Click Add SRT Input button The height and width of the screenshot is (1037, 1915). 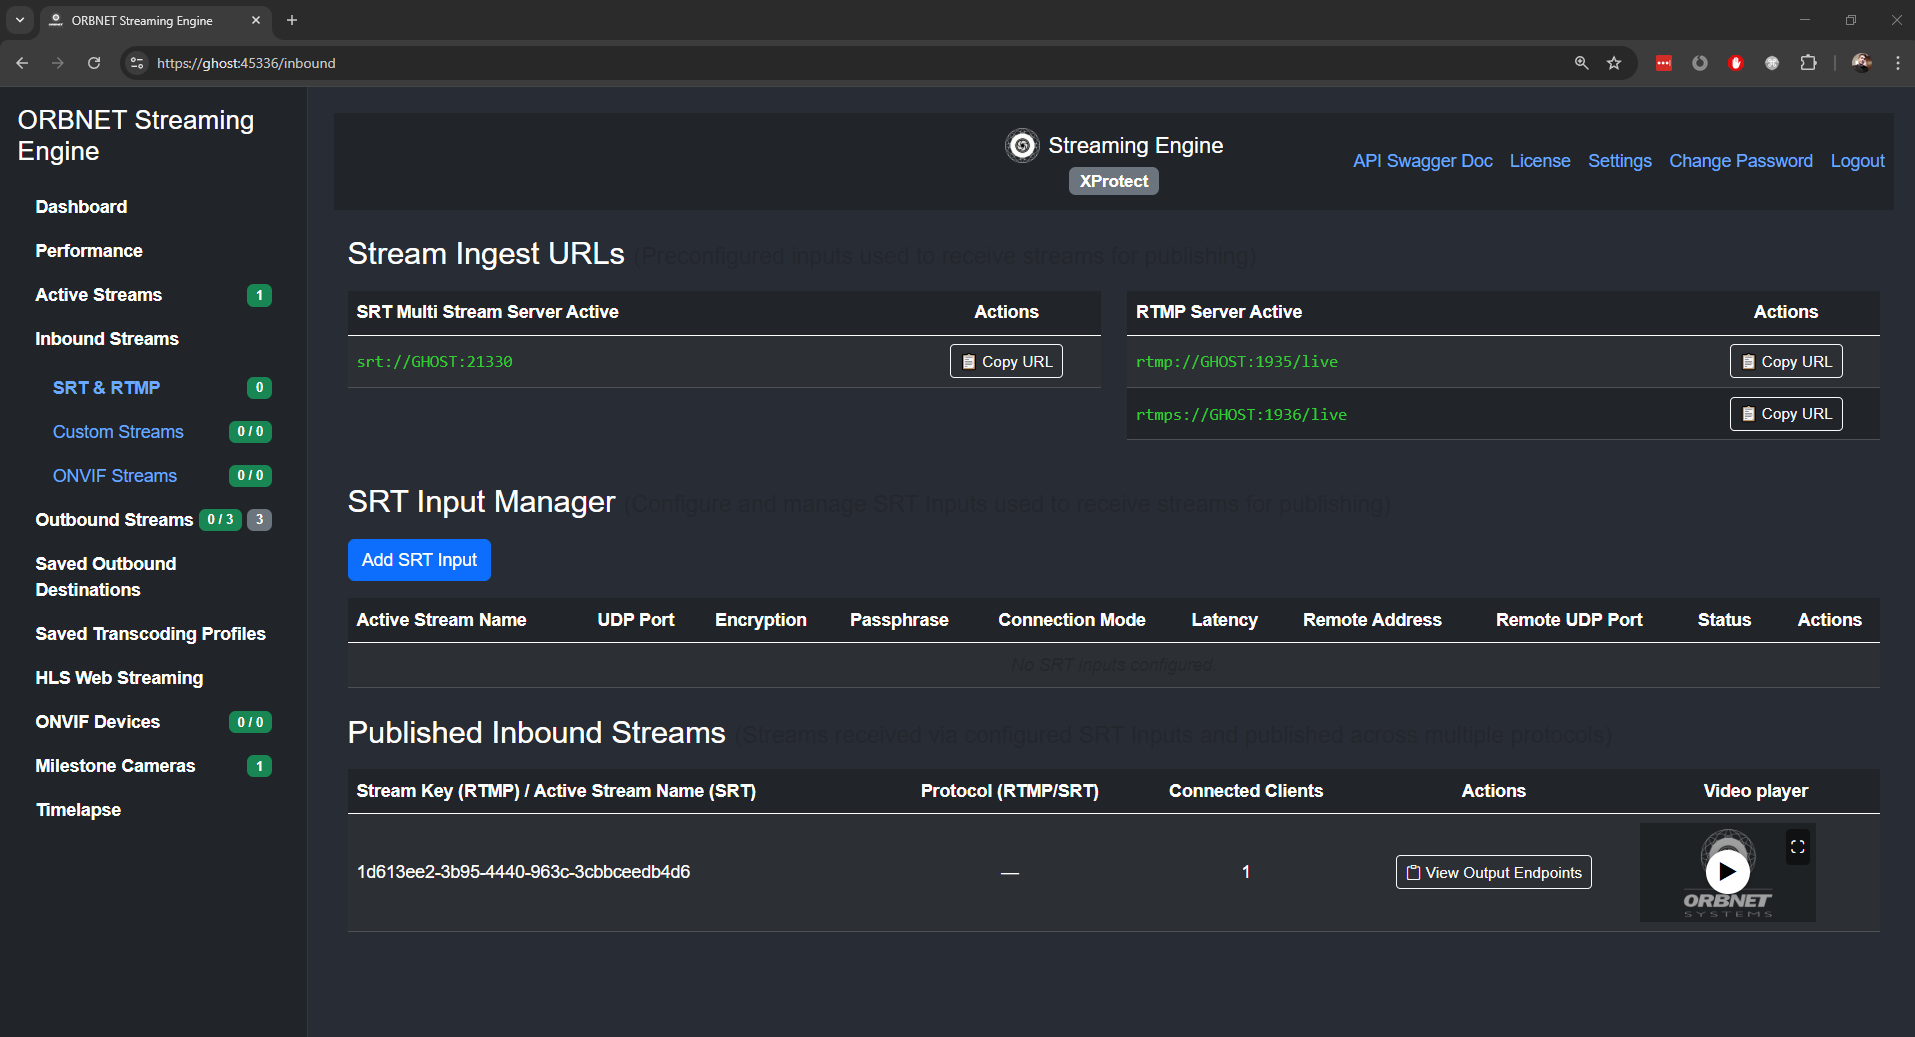click(x=419, y=560)
